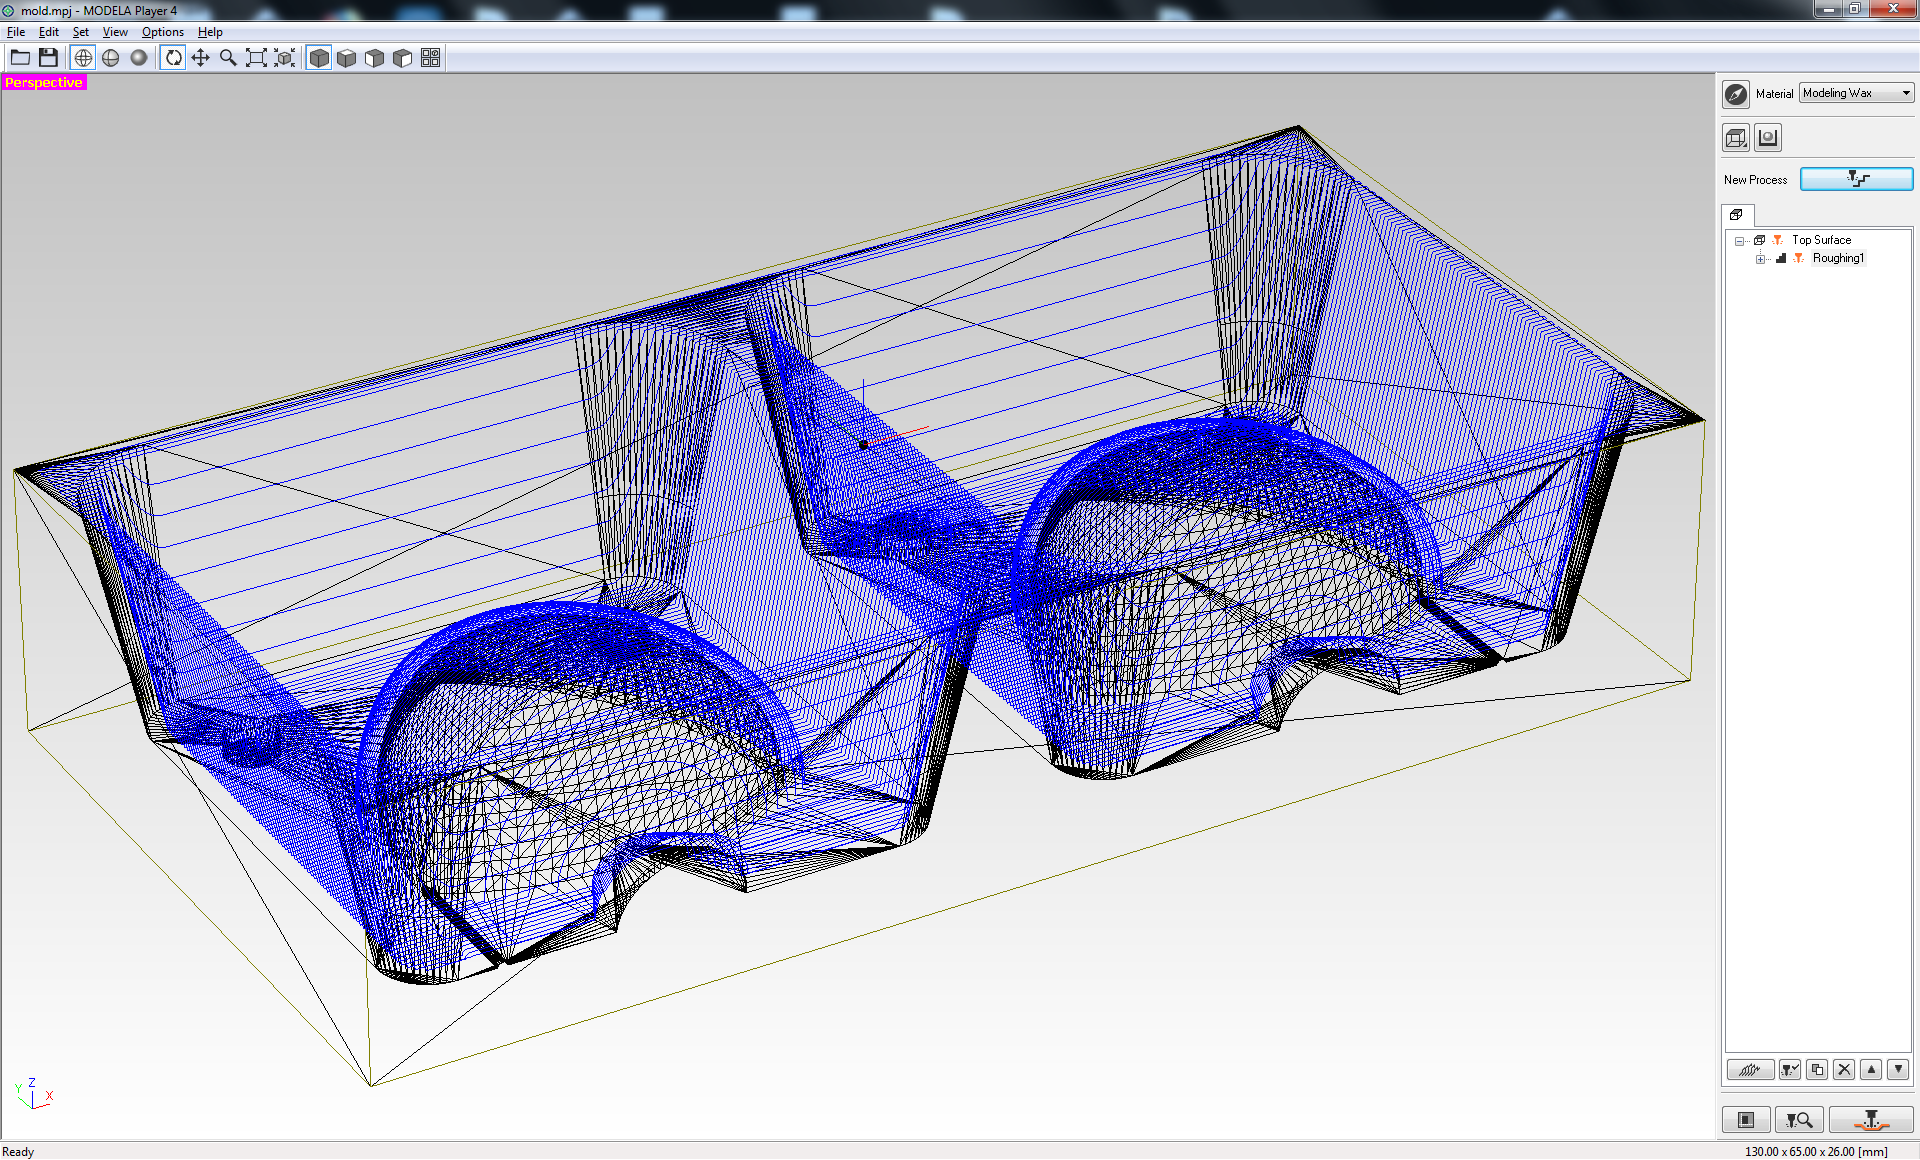Screen dimensions: 1920x1160
Task: Delete selected process with X button
Action: click(x=1844, y=1070)
